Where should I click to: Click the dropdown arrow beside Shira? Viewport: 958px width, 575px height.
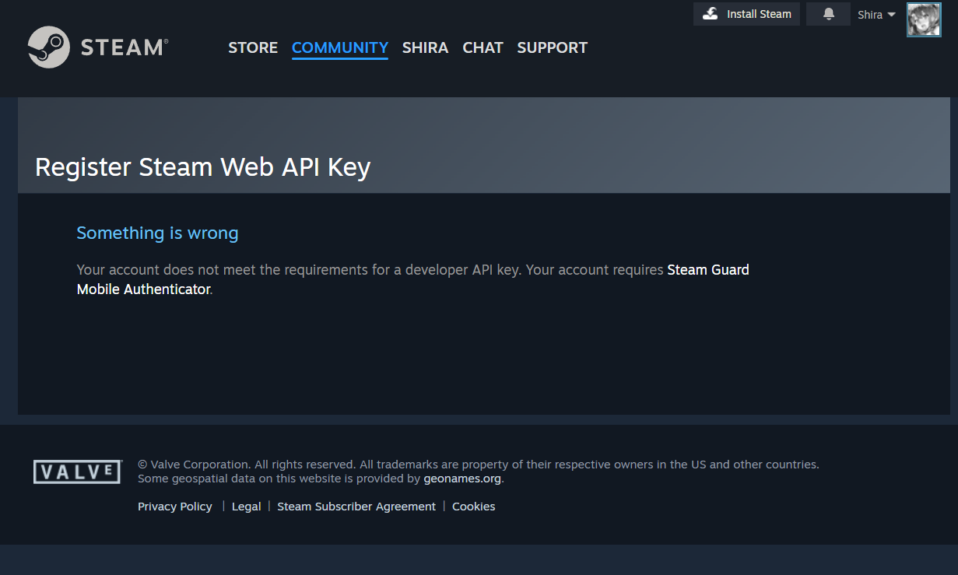891,15
